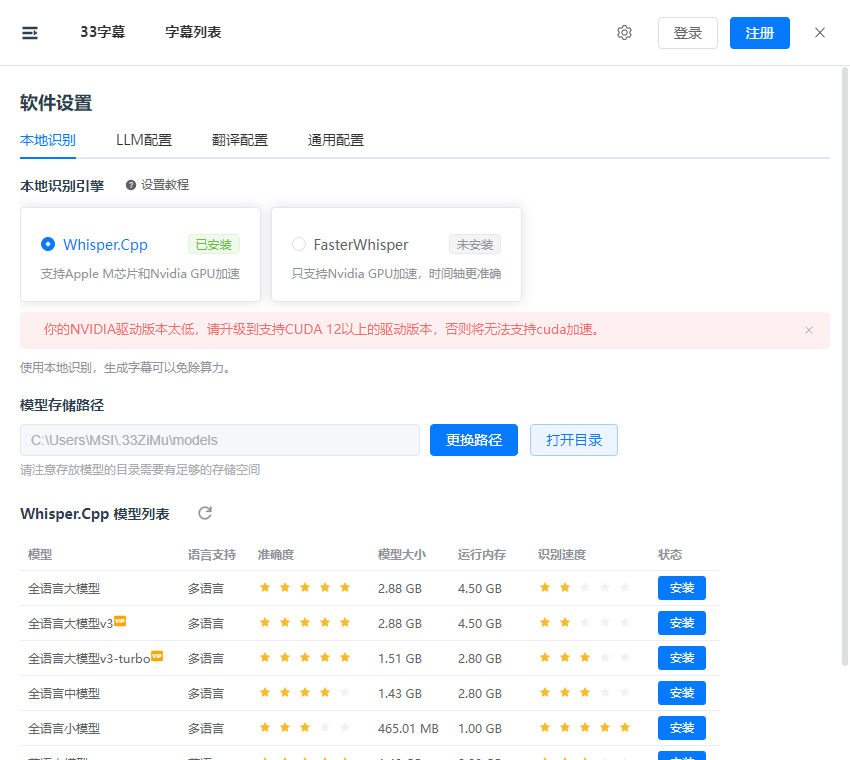Open the 通用配置 tab
Image resolution: width=850 pixels, height=760 pixels.
[x=336, y=140]
